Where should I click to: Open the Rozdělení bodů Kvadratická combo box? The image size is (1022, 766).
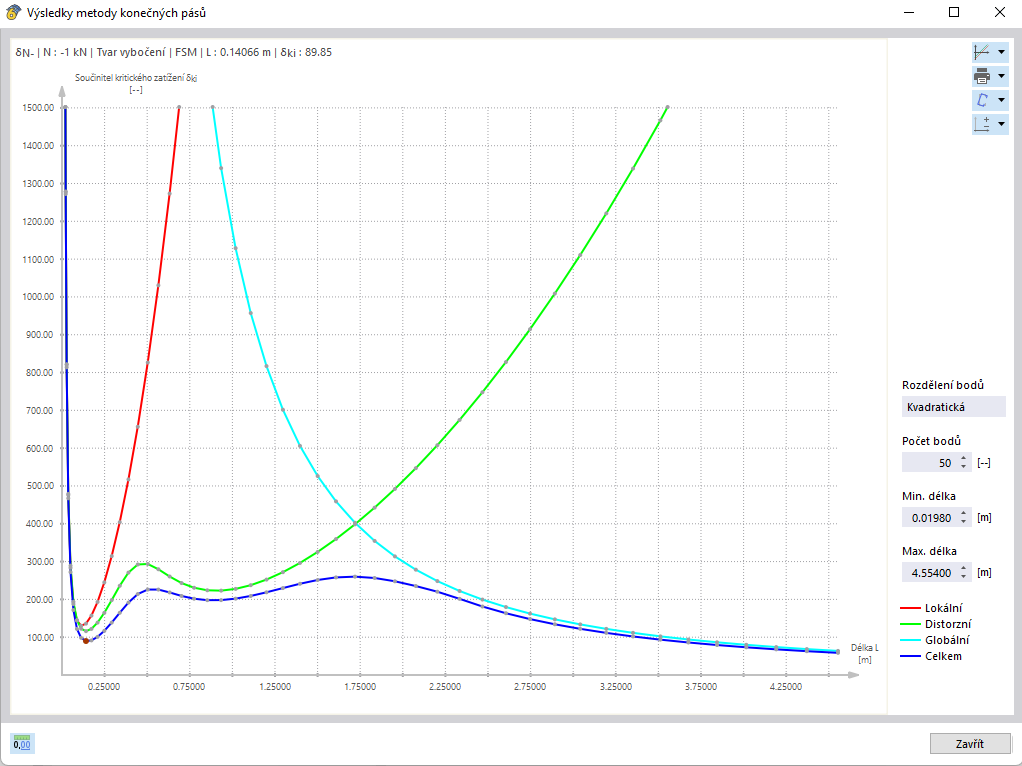click(954, 407)
